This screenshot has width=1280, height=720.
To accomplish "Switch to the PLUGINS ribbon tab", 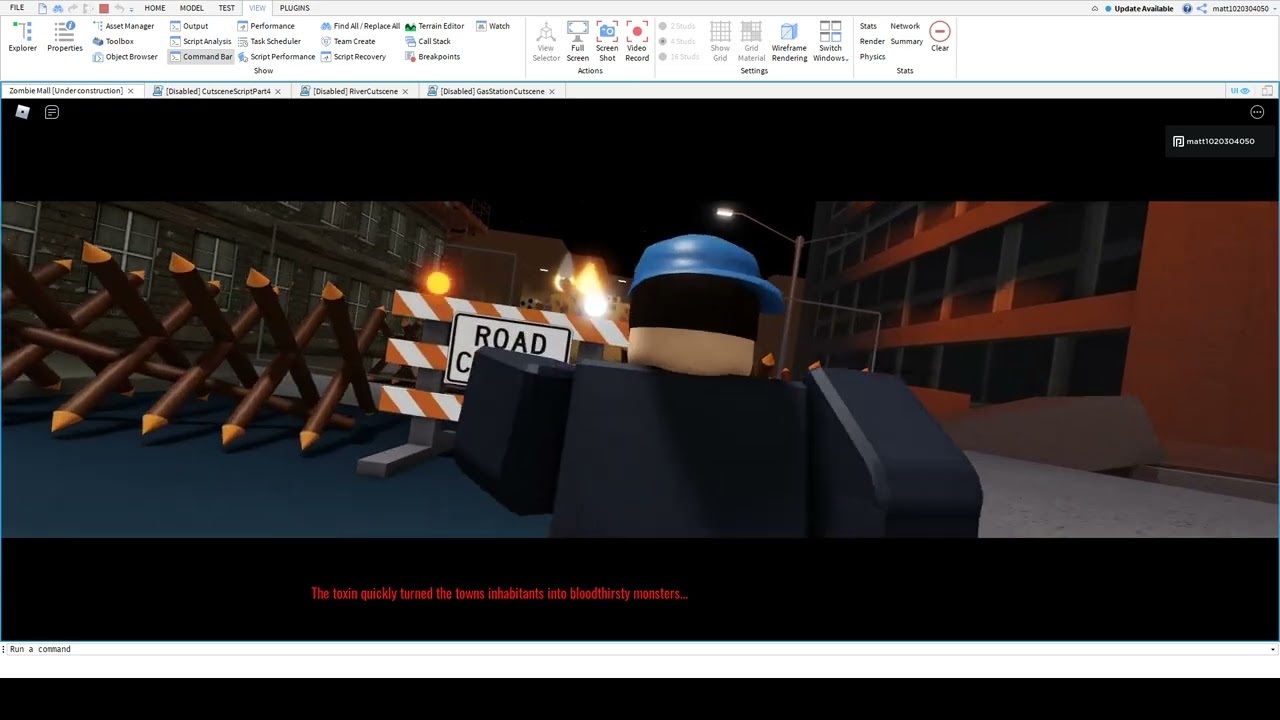I will pyautogui.click(x=295, y=8).
